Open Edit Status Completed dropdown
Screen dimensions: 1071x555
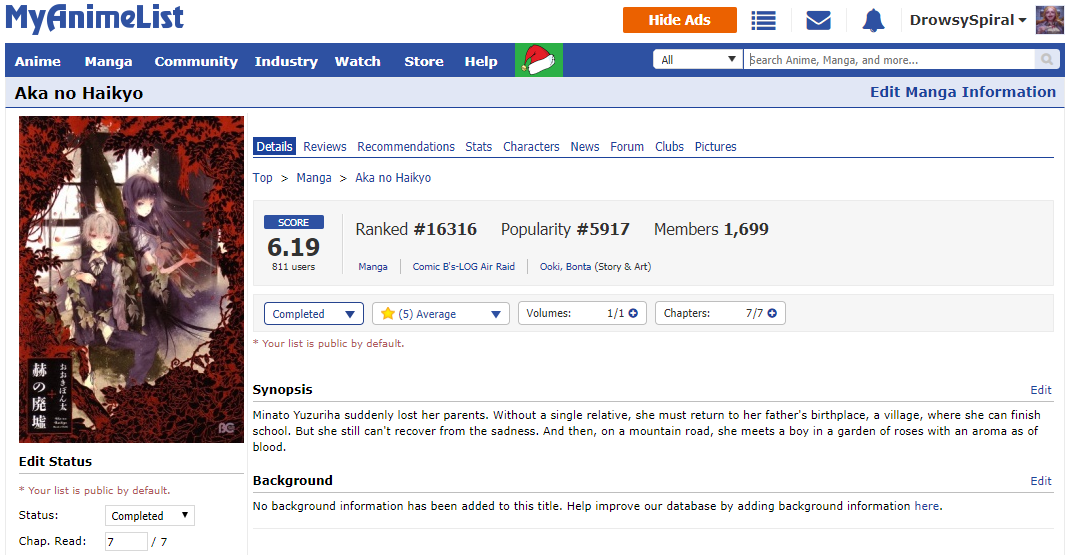(x=150, y=515)
